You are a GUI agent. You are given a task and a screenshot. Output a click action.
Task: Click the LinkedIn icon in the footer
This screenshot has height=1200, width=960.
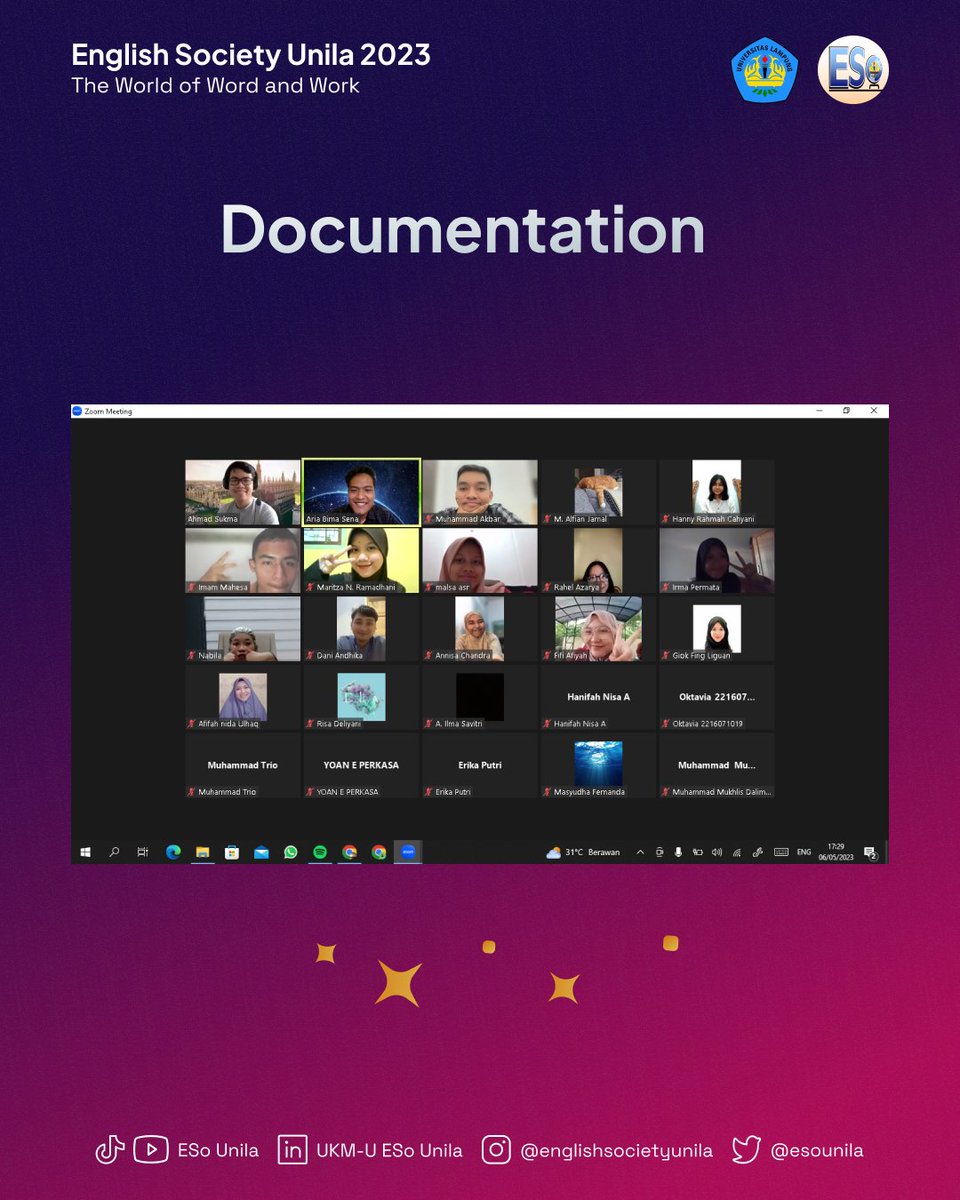(293, 1150)
